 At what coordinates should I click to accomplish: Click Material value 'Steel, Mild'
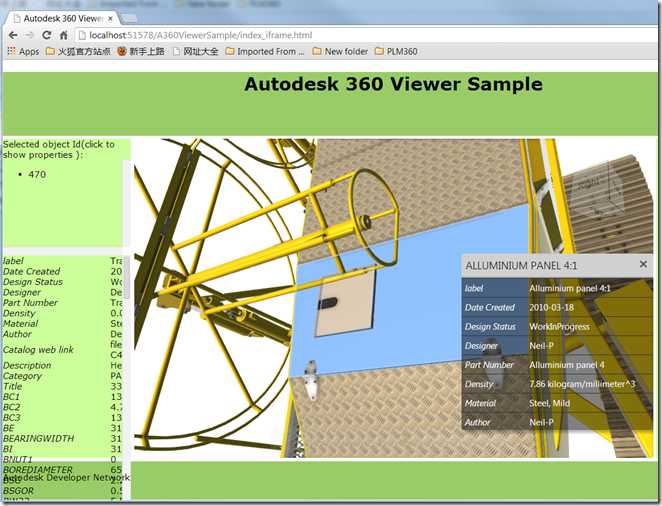point(549,403)
